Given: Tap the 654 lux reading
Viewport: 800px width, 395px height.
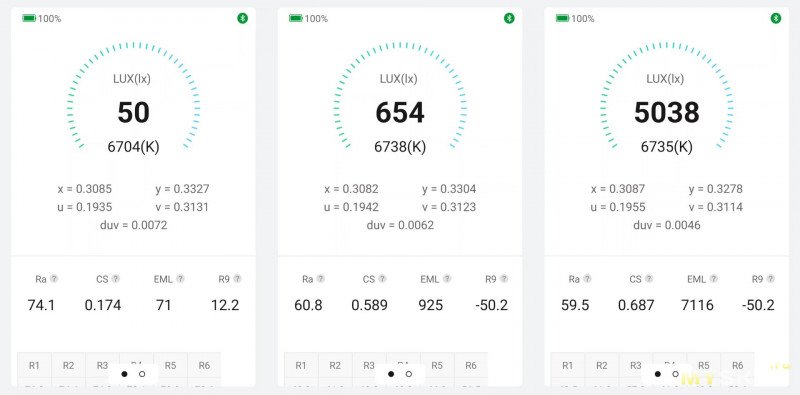Looking at the screenshot, I should pos(400,113).
